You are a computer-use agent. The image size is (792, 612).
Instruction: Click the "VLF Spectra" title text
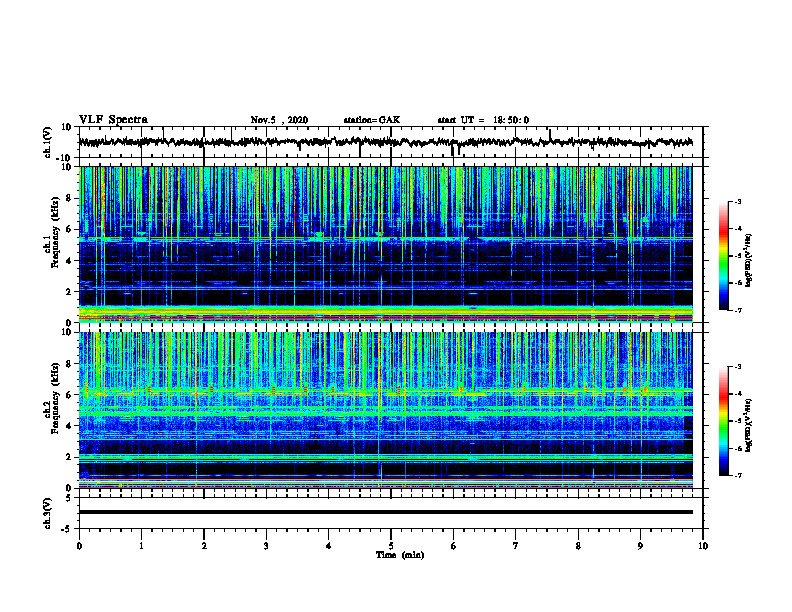click(113, 120)
